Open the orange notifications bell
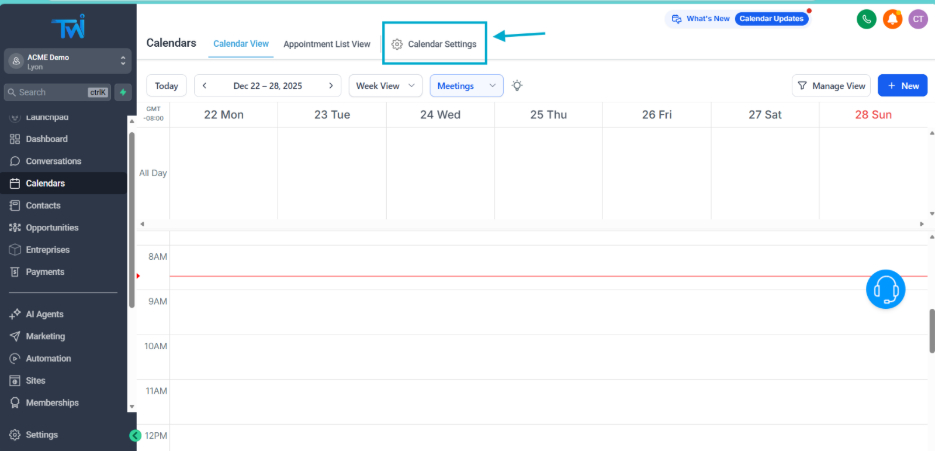This screenshot has width=936, height=451. [892, 18]
